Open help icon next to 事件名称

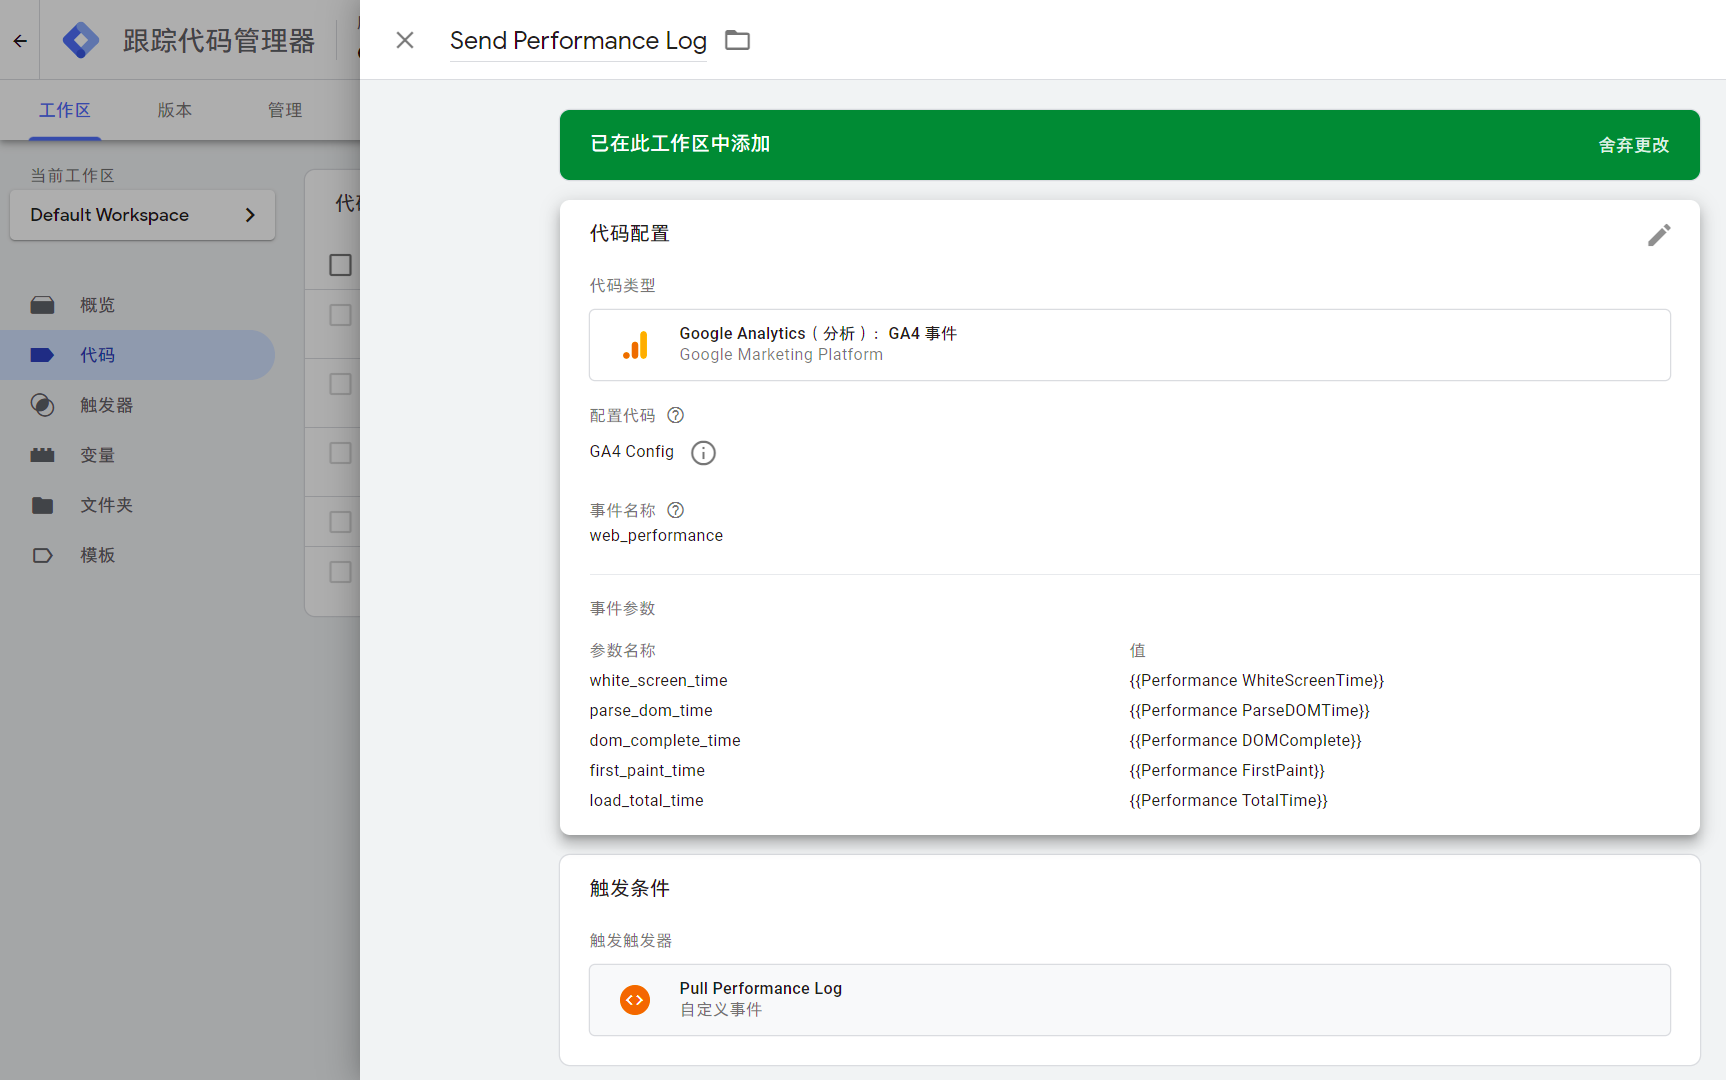coord(676,510)
